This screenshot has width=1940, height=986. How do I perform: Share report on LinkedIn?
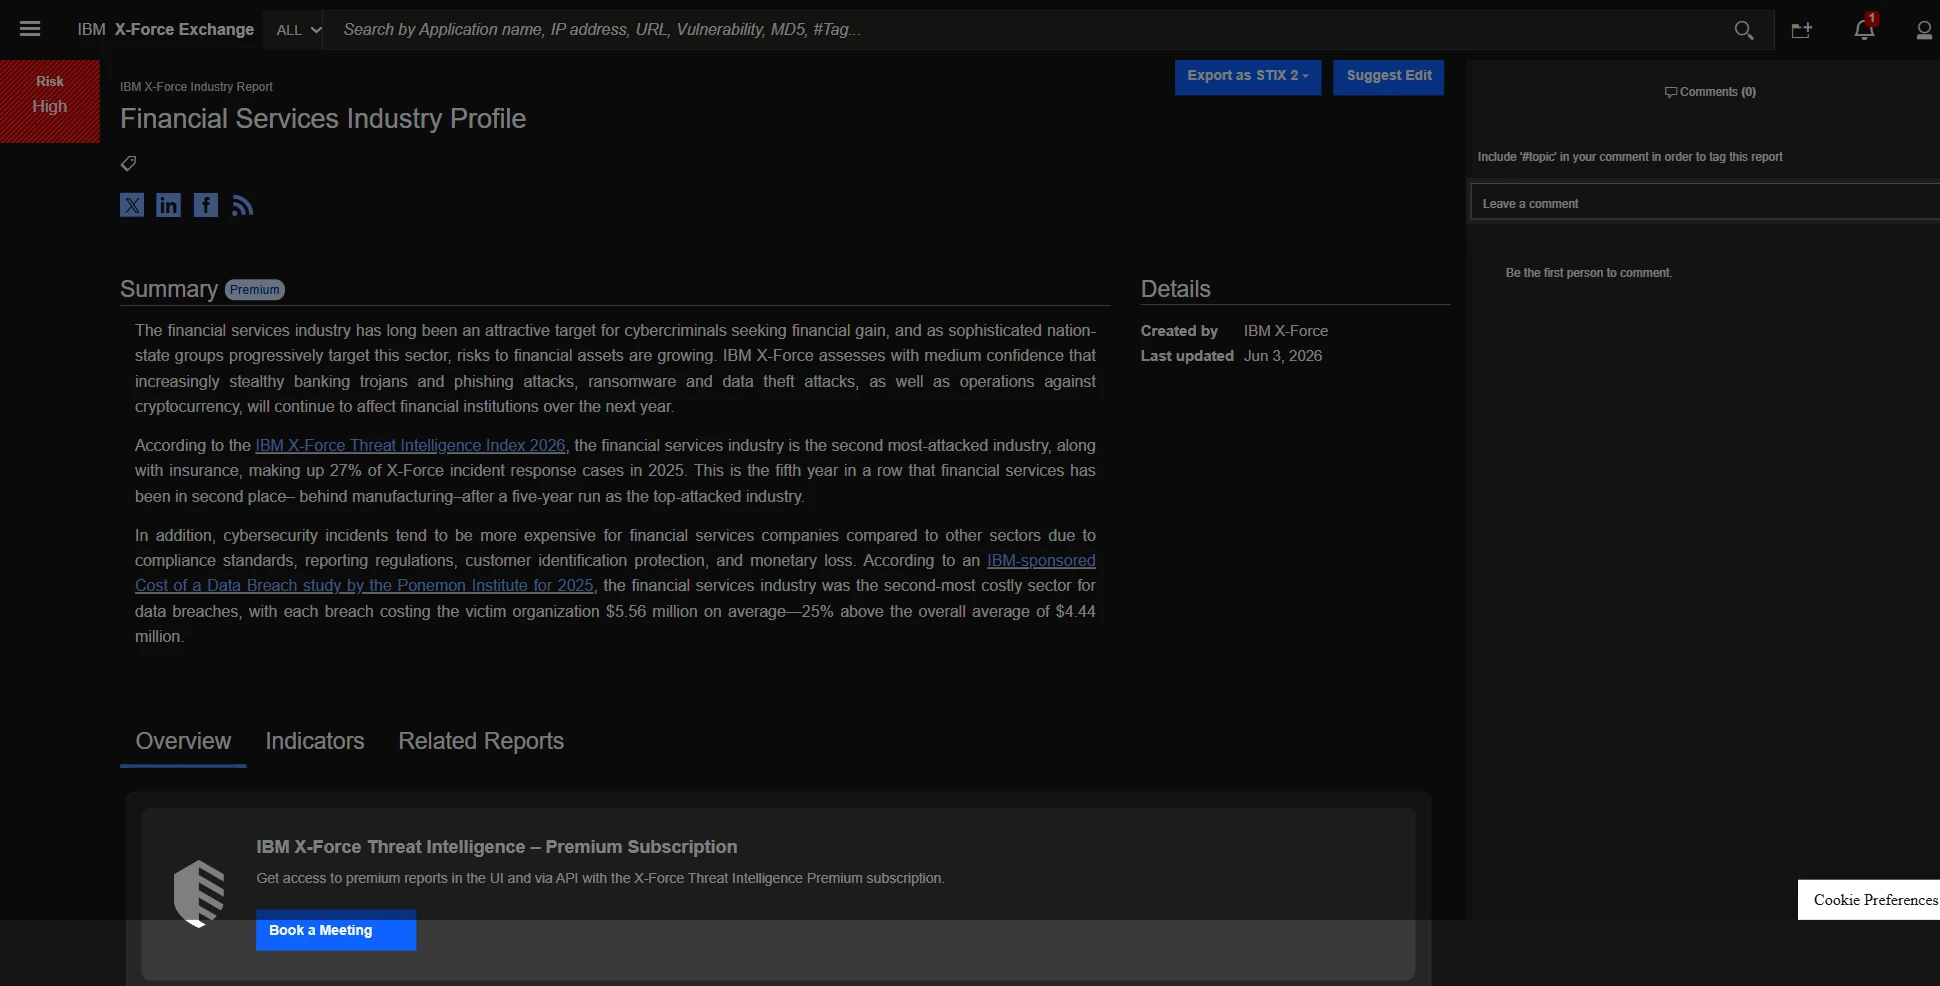pyautogui.click(x=169, y=205)
